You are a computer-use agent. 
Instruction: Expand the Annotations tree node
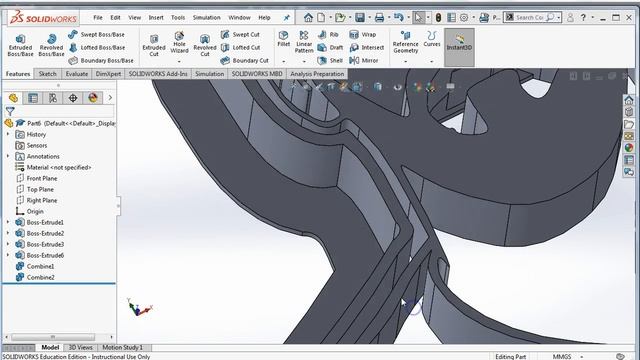[8, 156]
